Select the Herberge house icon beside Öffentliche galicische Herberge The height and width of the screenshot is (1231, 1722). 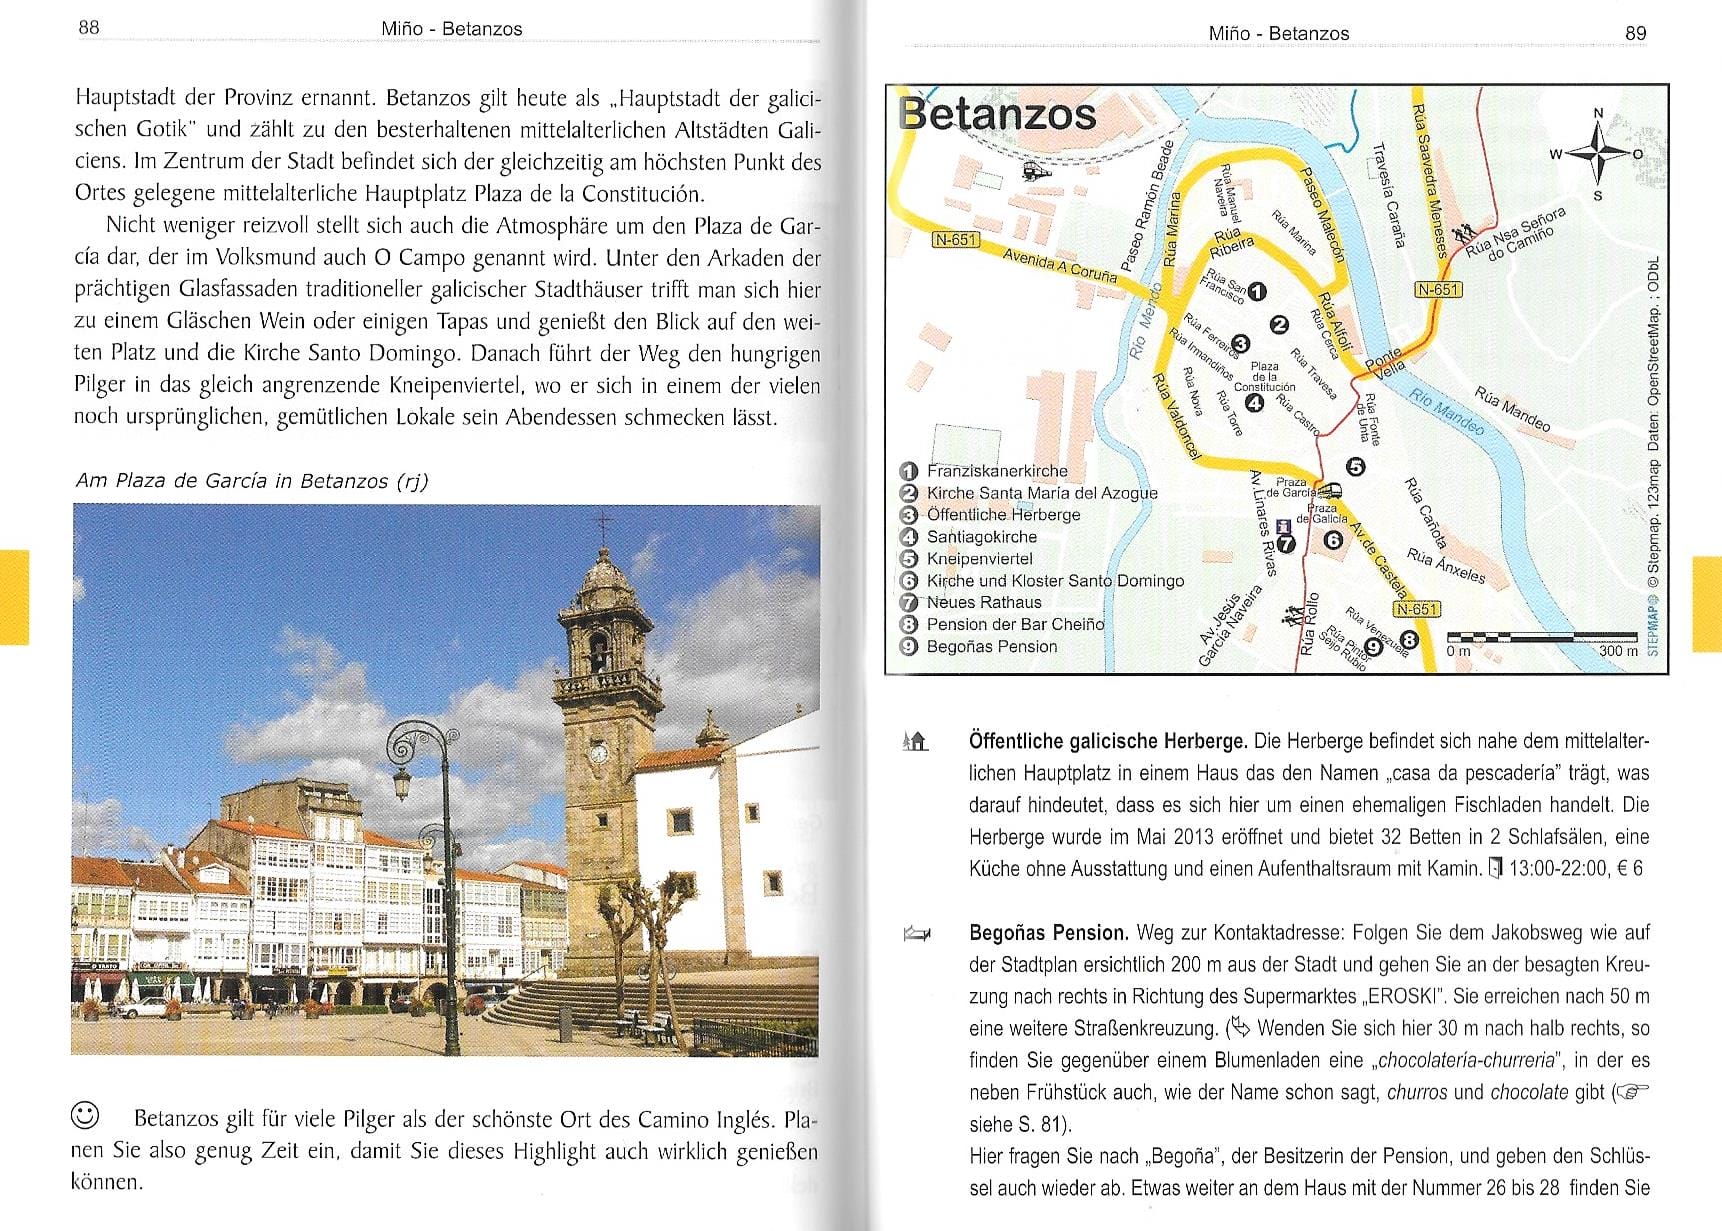point(916,740)
